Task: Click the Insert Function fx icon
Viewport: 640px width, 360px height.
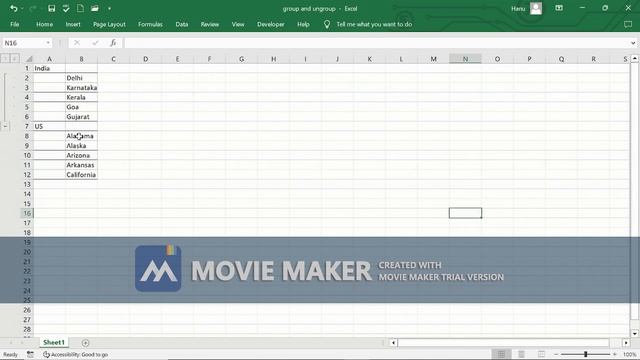Action: pyautogui.click(x=113, y=43)
